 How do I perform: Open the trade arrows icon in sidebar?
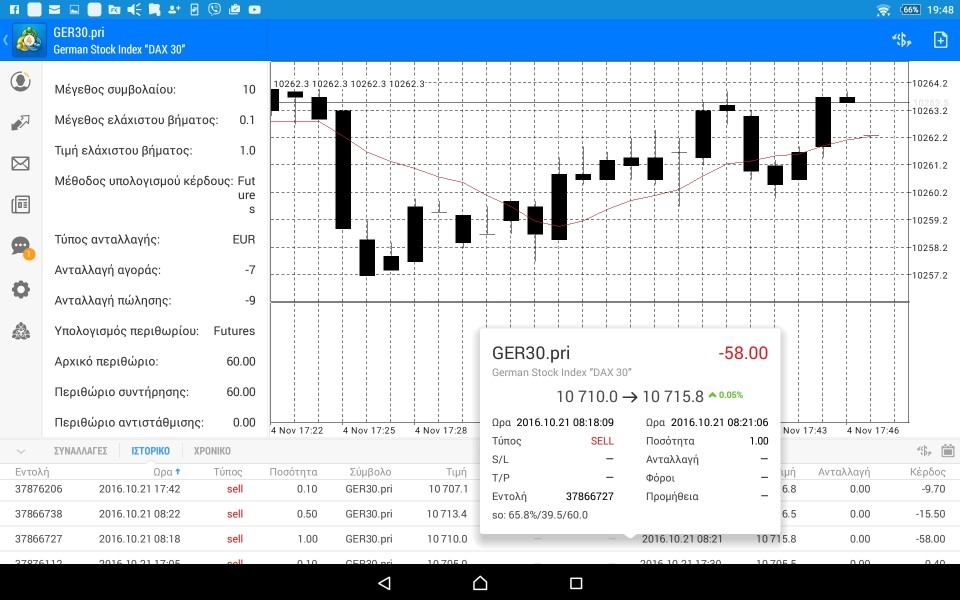pos(21,122)
